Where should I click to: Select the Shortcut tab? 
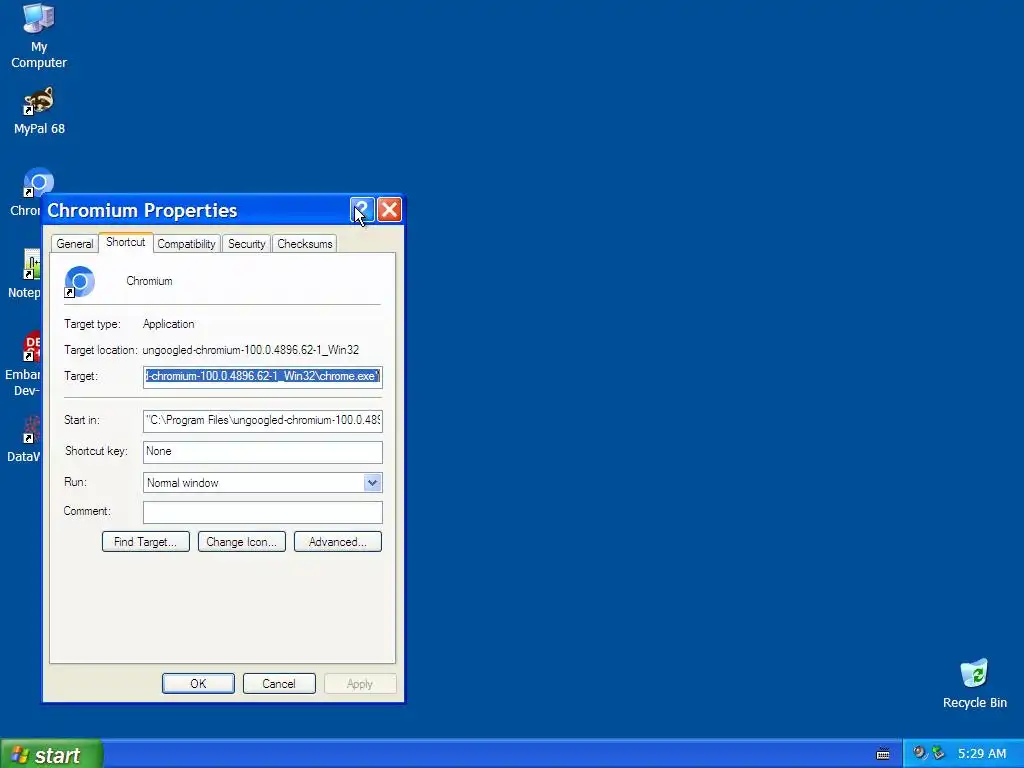[x=125, y=242]
